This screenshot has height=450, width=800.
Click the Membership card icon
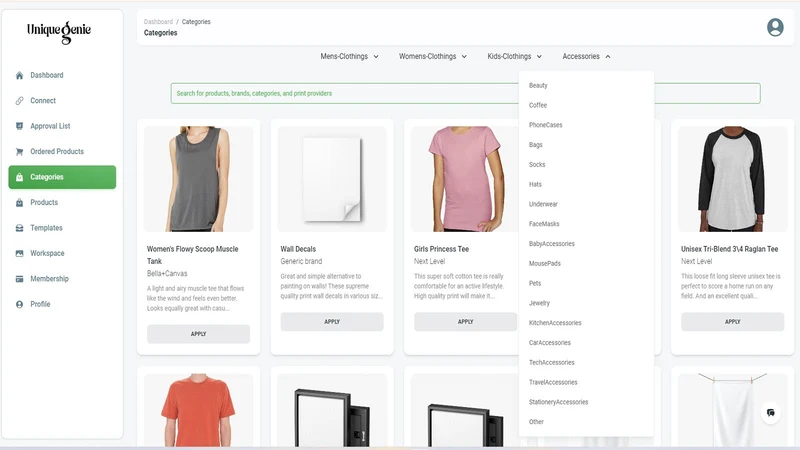coord(19,279)
